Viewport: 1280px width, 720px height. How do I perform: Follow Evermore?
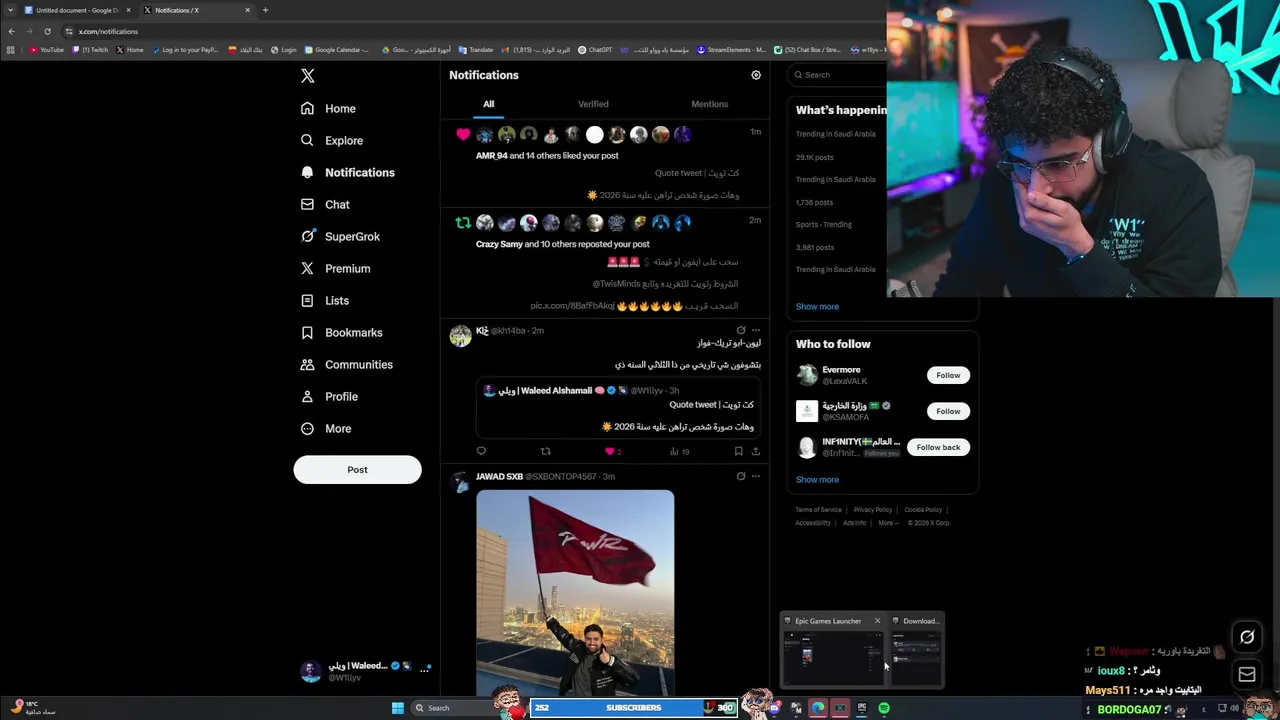948,375
